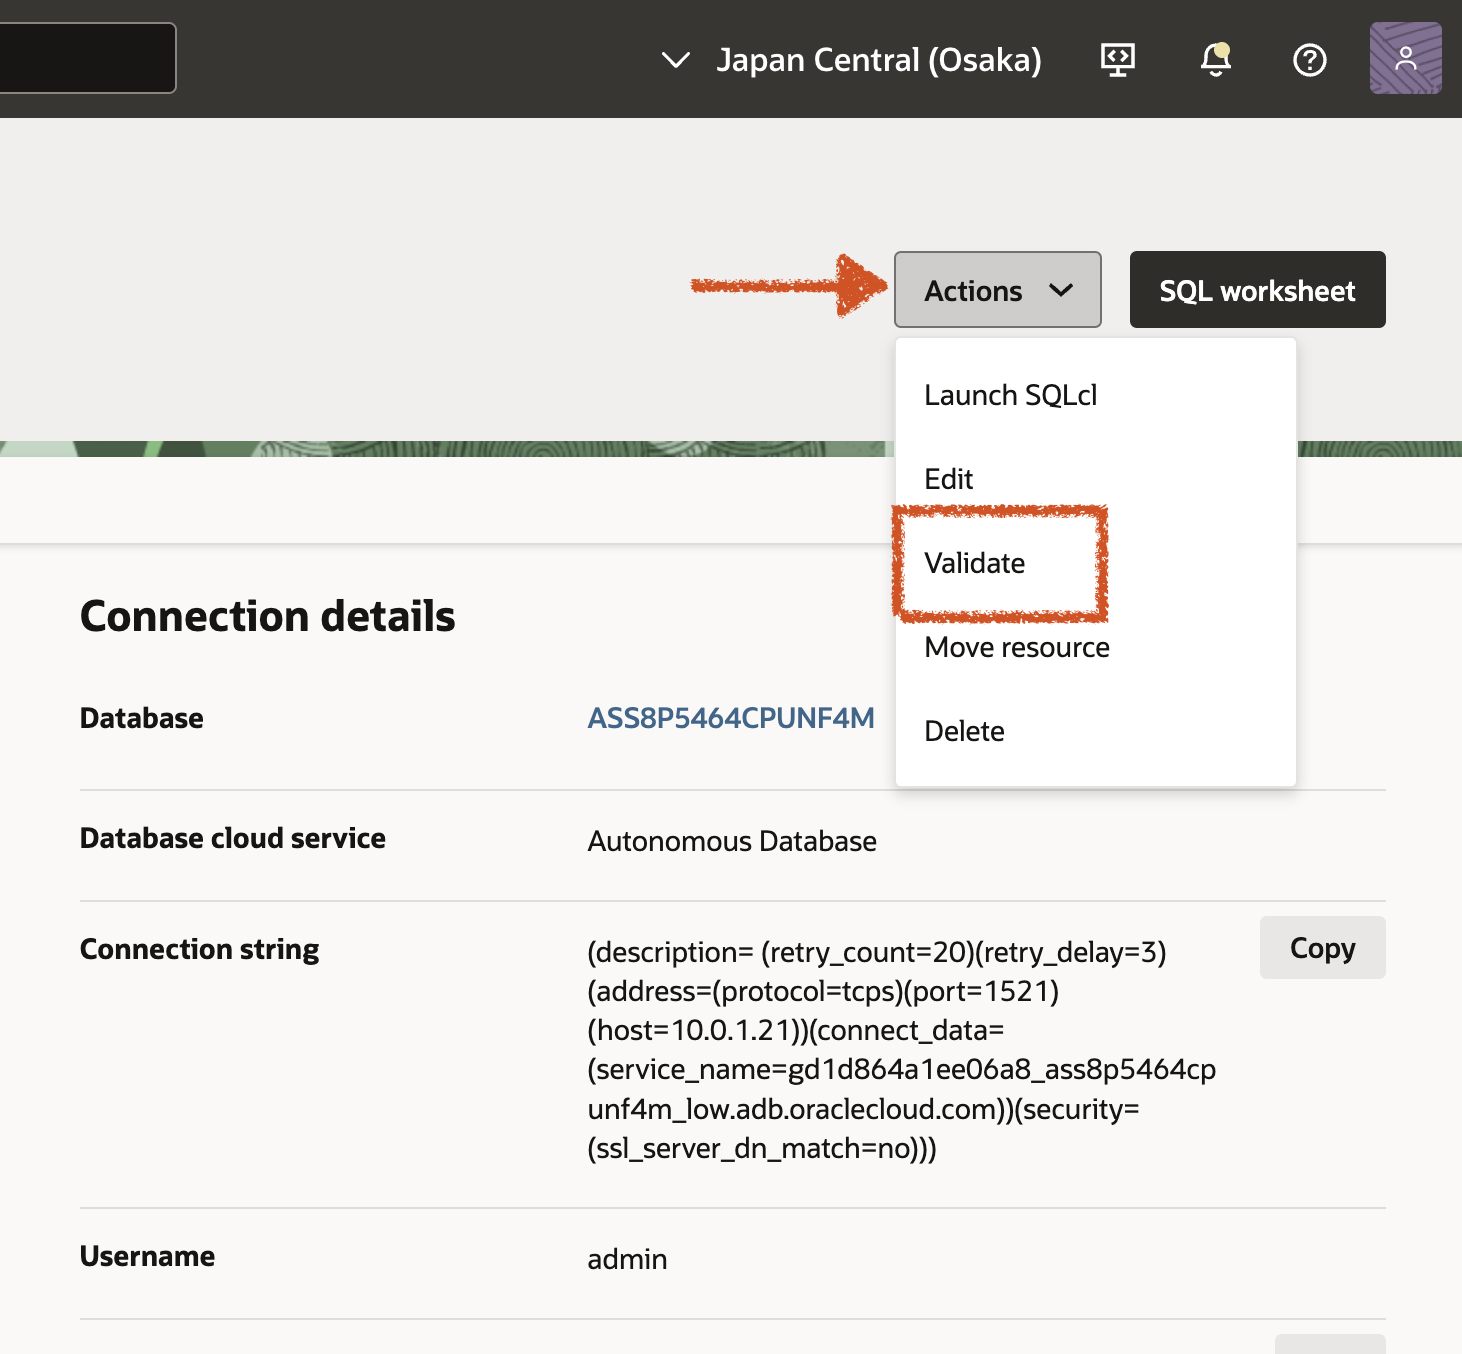The height and width of the screenshot is (1354, 1462).
Task: Choose Move resource from the menu
Action: point(1016,647)
